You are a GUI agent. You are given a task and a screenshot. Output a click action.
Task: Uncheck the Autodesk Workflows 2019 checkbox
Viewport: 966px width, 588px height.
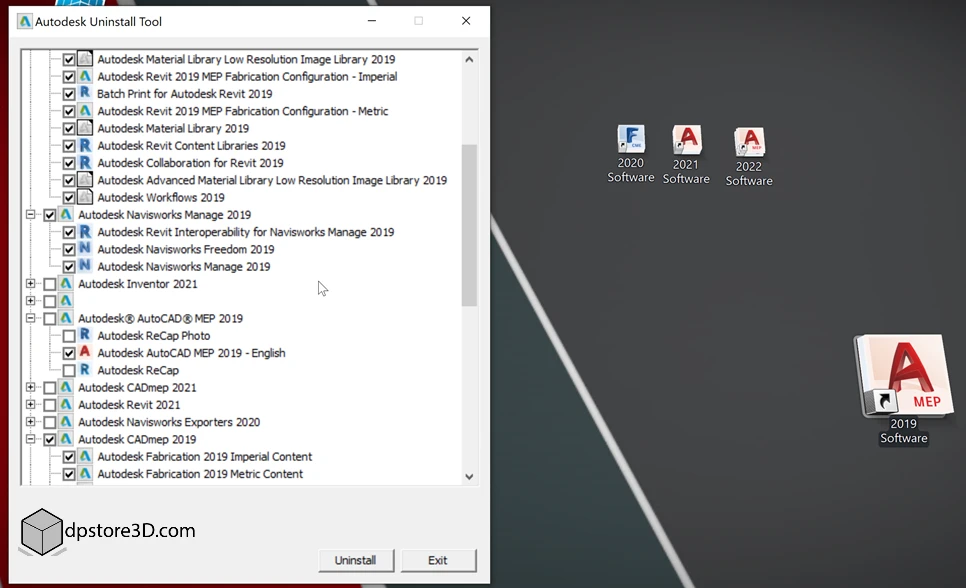[69, 198]
